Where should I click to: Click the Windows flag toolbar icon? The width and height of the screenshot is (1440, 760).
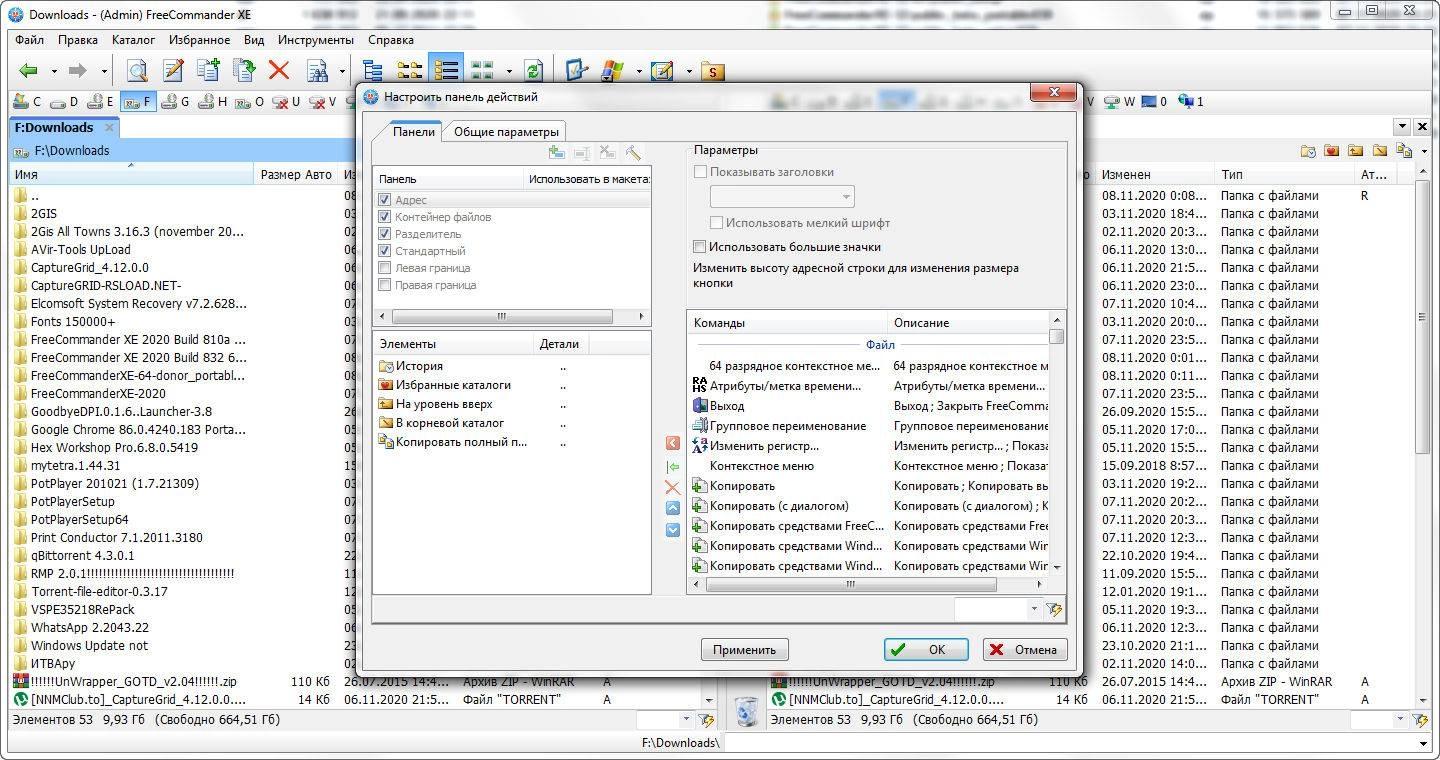612,70
